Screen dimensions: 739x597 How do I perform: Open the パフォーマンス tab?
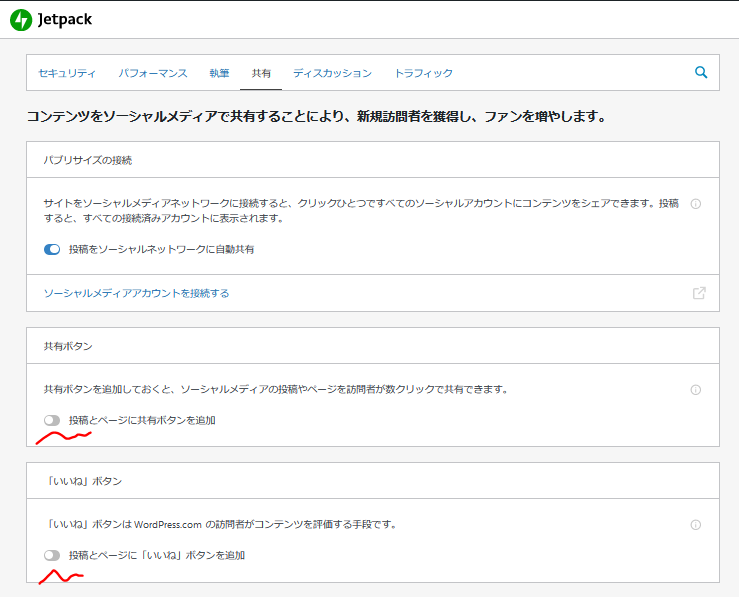click(153, 73)
